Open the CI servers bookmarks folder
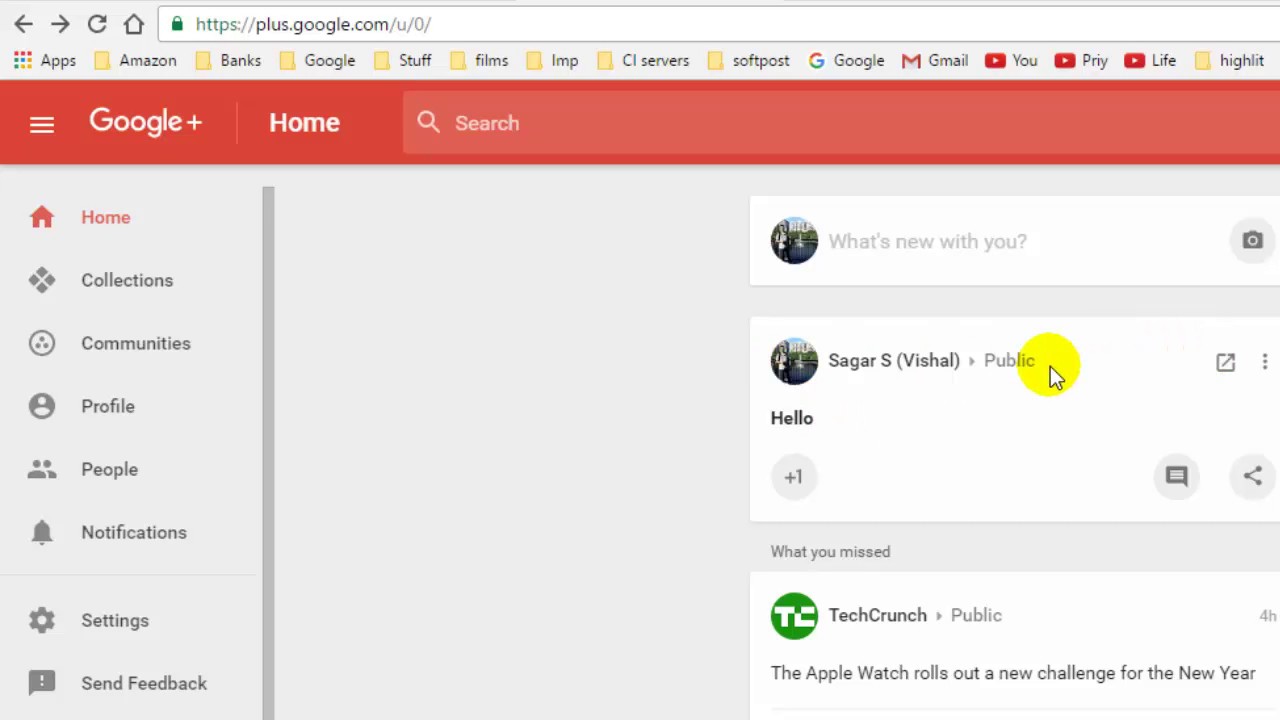 click(x=642, y=61)
